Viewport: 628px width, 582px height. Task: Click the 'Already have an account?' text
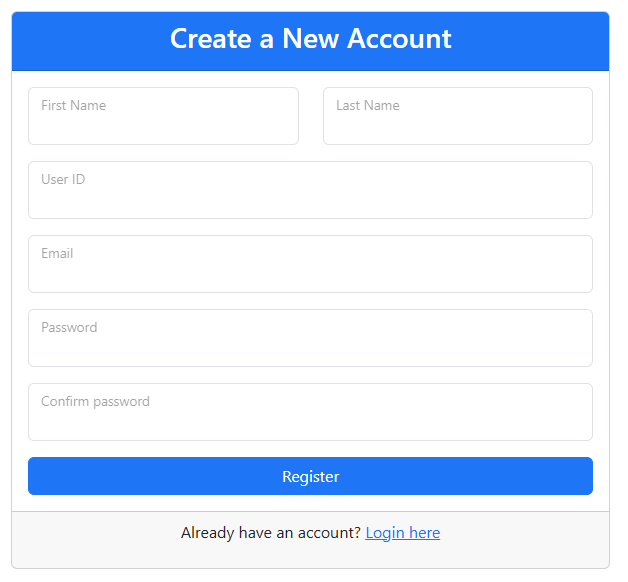point(270,533)
